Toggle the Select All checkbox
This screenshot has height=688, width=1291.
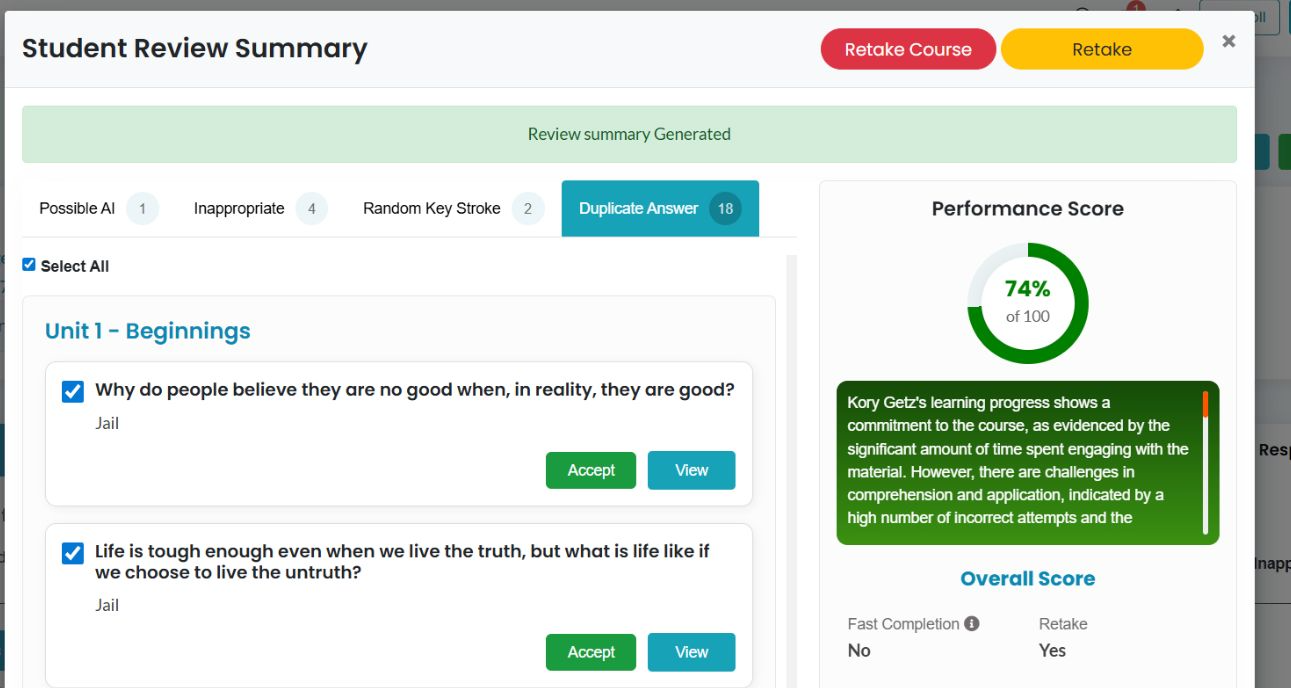click(29, 265)
